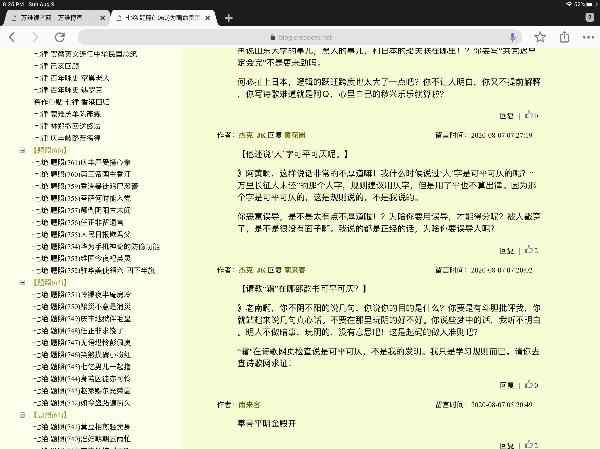Open author 杰克 JK on 07:27:19 comment
This screenshot has width=600, height=449.
(252, 135)
